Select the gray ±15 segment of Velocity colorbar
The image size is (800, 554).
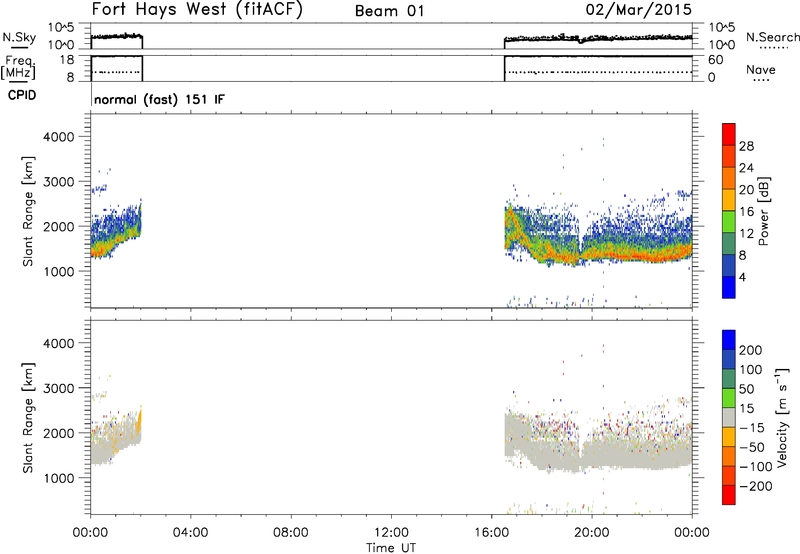point(729,417)
